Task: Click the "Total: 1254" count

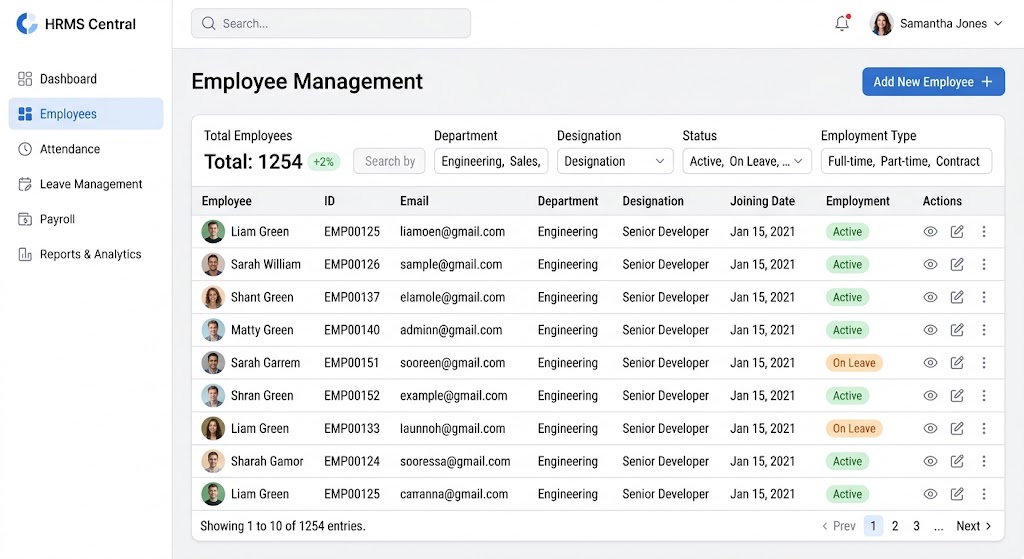Action: pos(253,161)
